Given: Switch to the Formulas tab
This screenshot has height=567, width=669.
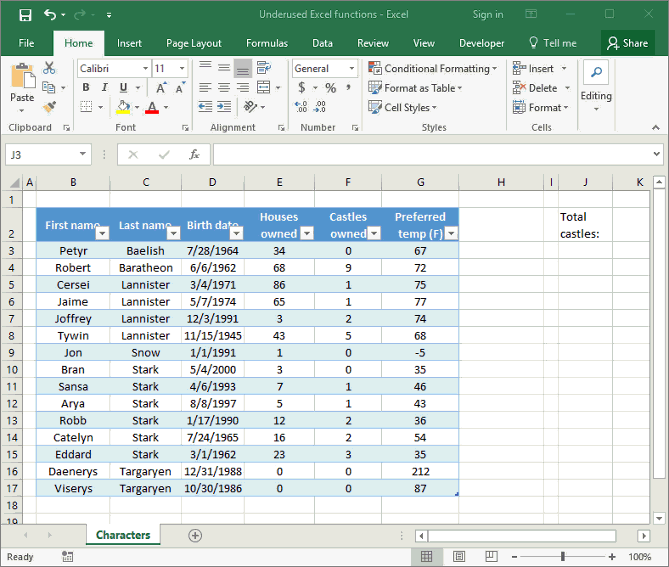Looking at the screenshot, I should [267, 43].
